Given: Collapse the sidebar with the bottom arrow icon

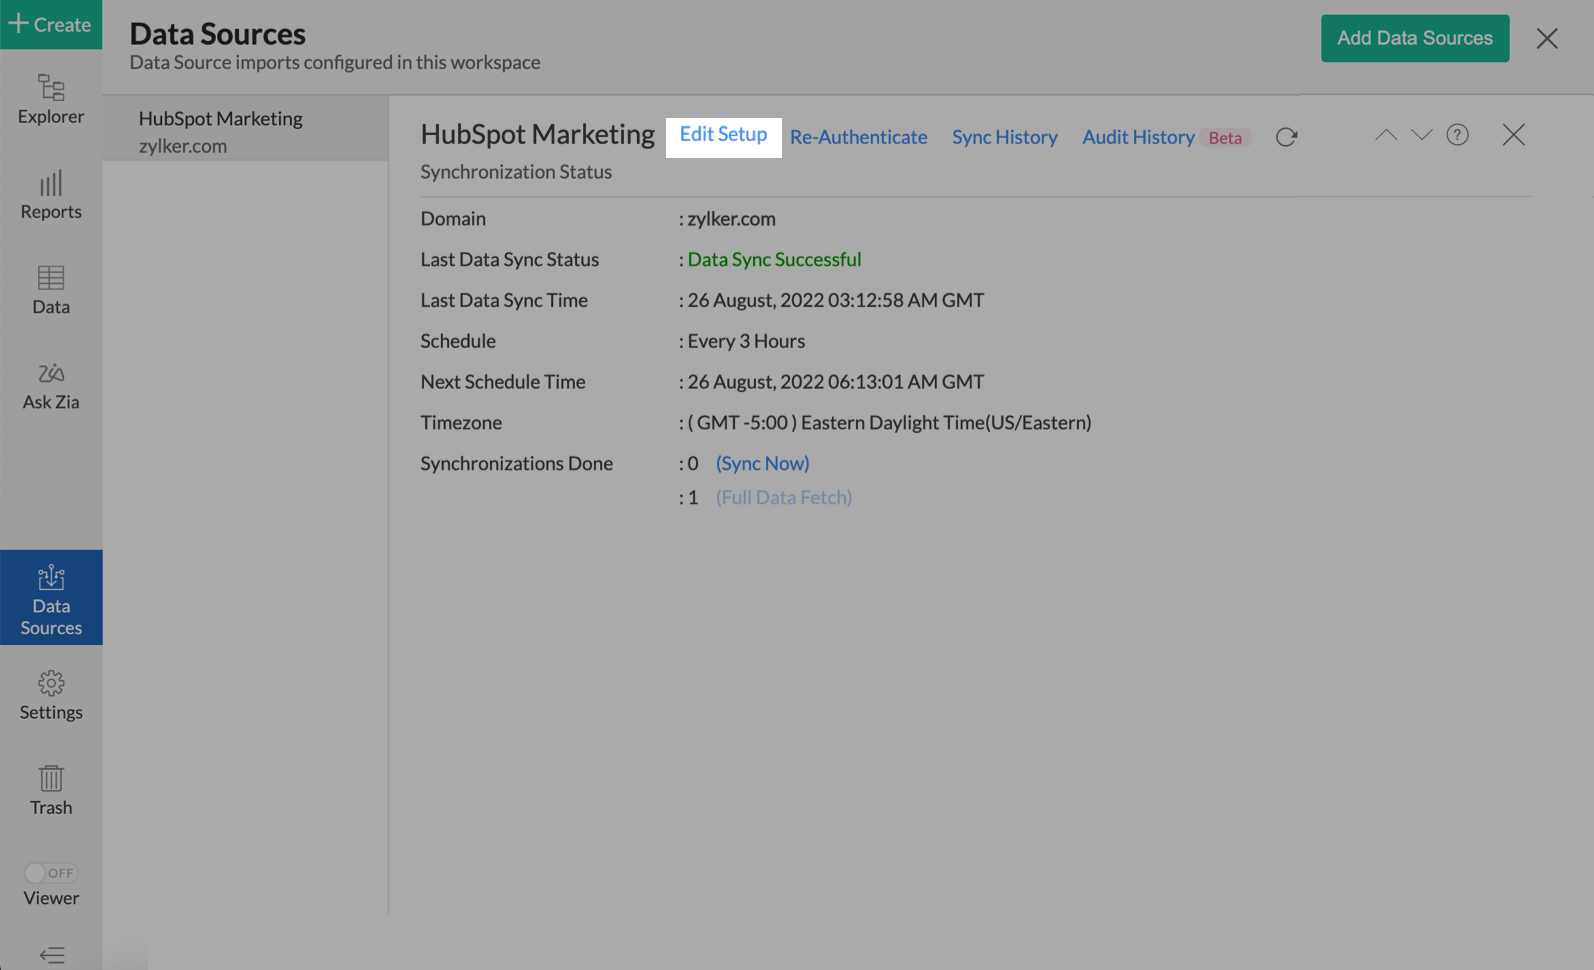Looking at the screenshot, I should pos(52,955).
